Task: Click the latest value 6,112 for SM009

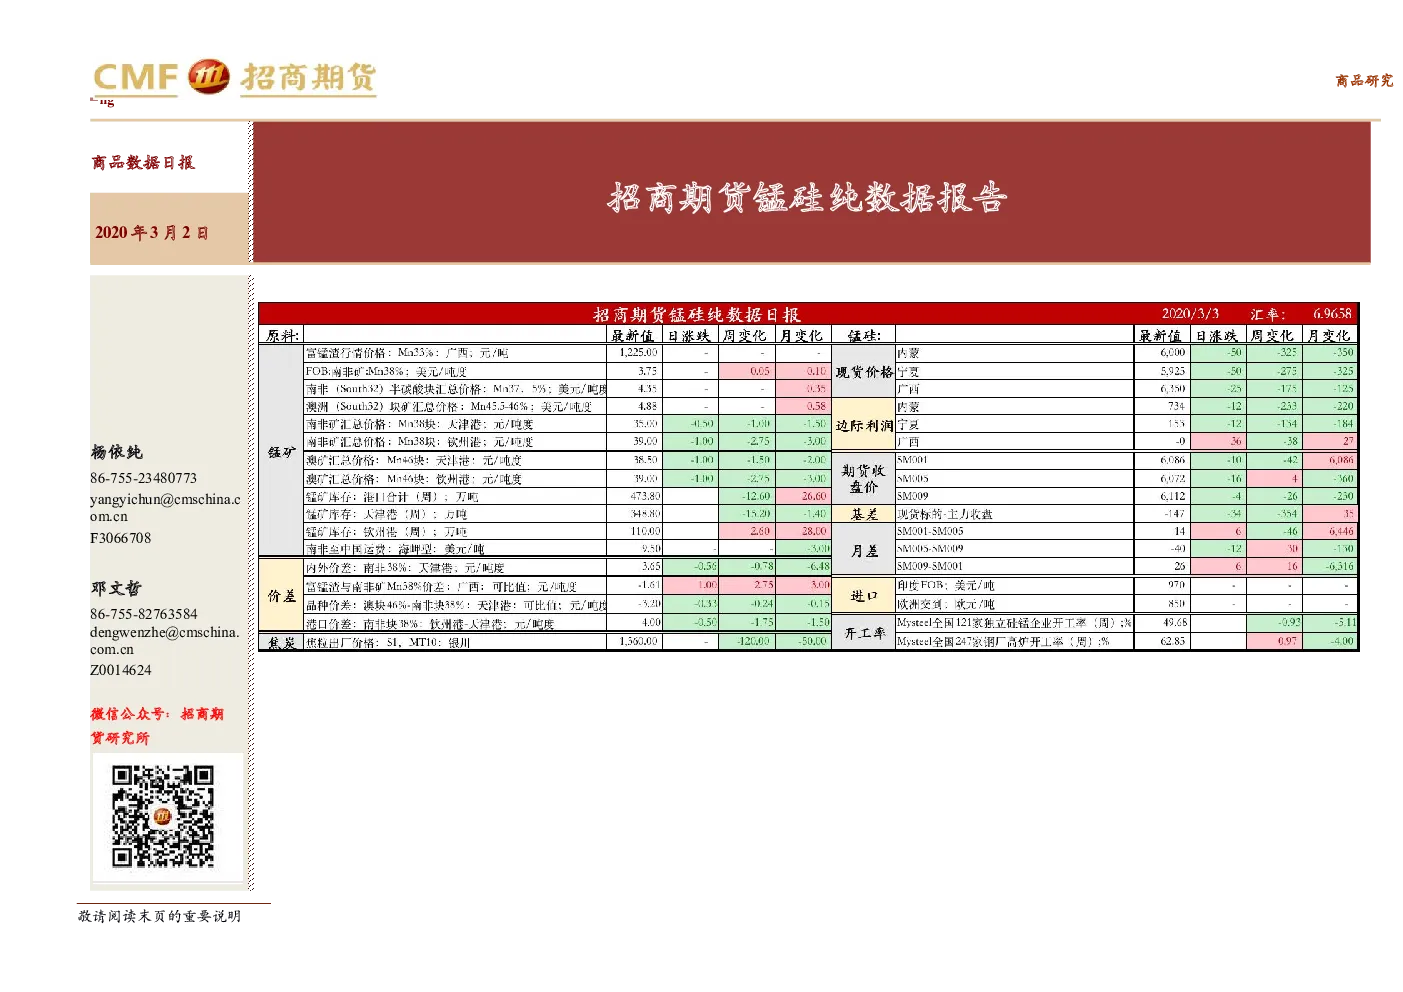Action: click(x=1173, y=496)
